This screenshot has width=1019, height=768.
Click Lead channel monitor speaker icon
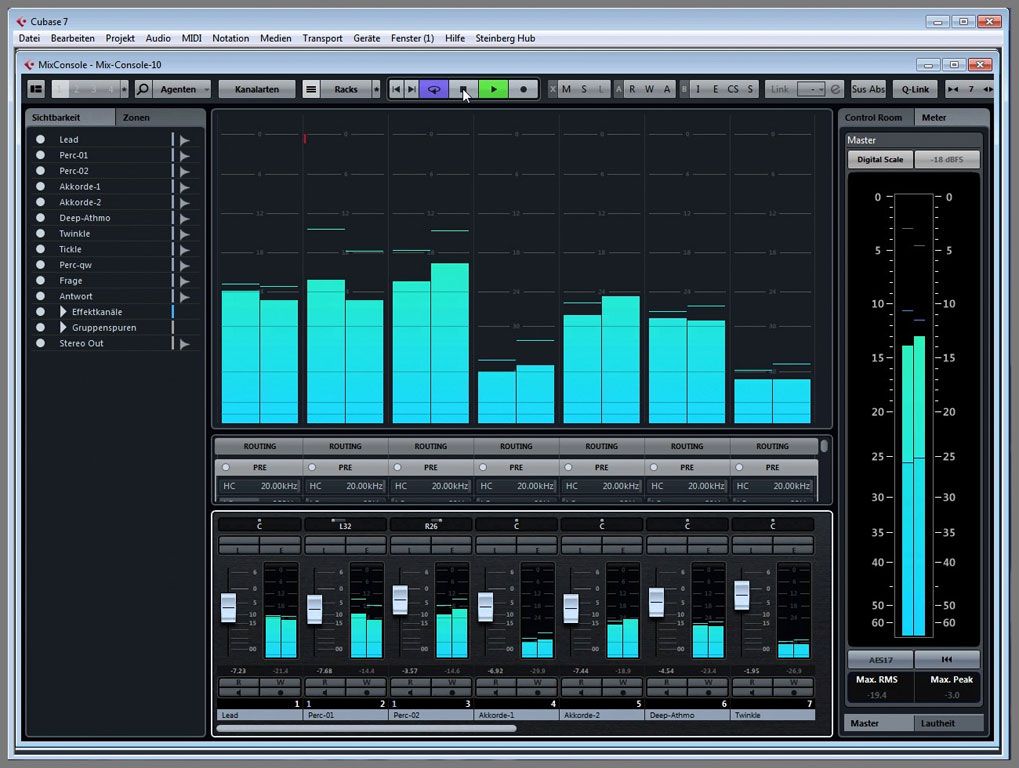[239, 693]
